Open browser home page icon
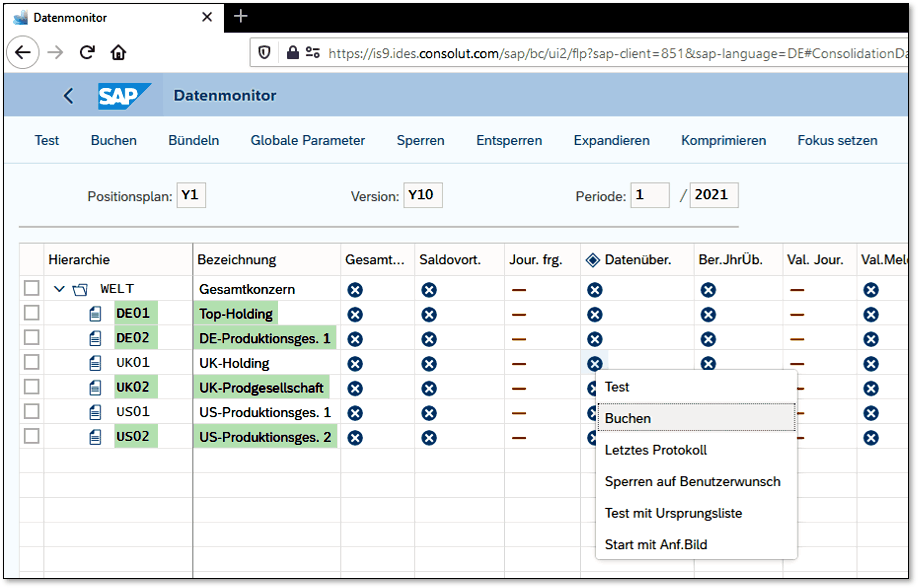 (x=118, y=52)
